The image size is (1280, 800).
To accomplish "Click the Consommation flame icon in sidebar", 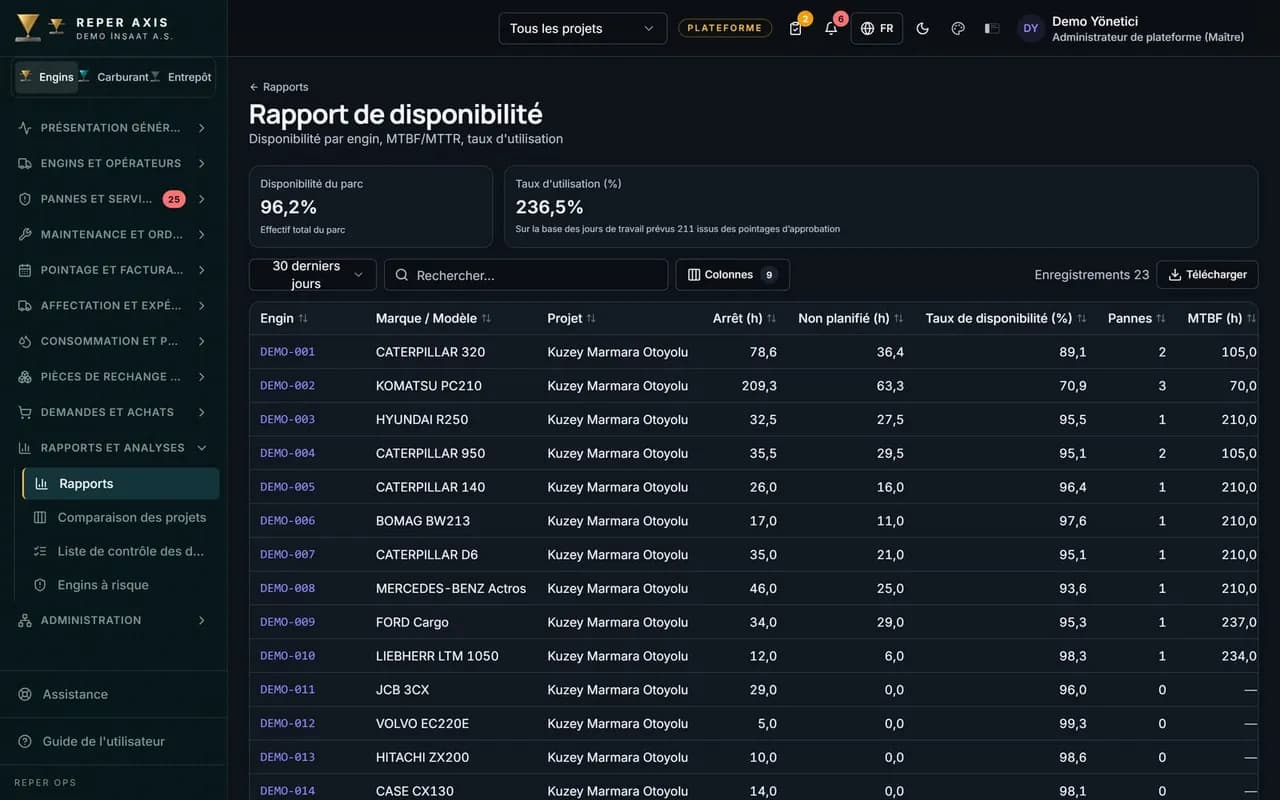I will tap(25, 341).
